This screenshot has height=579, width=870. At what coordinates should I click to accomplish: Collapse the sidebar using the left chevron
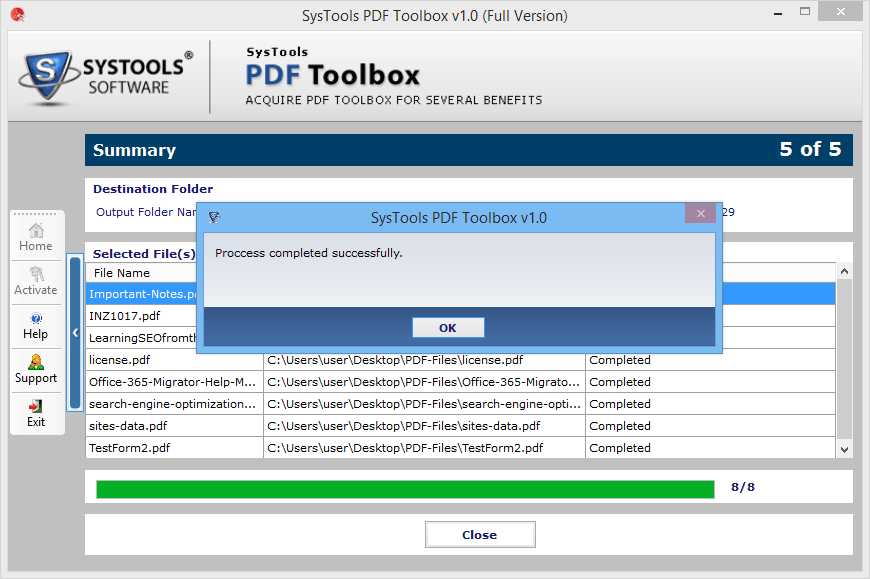click(x=75, y=332)
